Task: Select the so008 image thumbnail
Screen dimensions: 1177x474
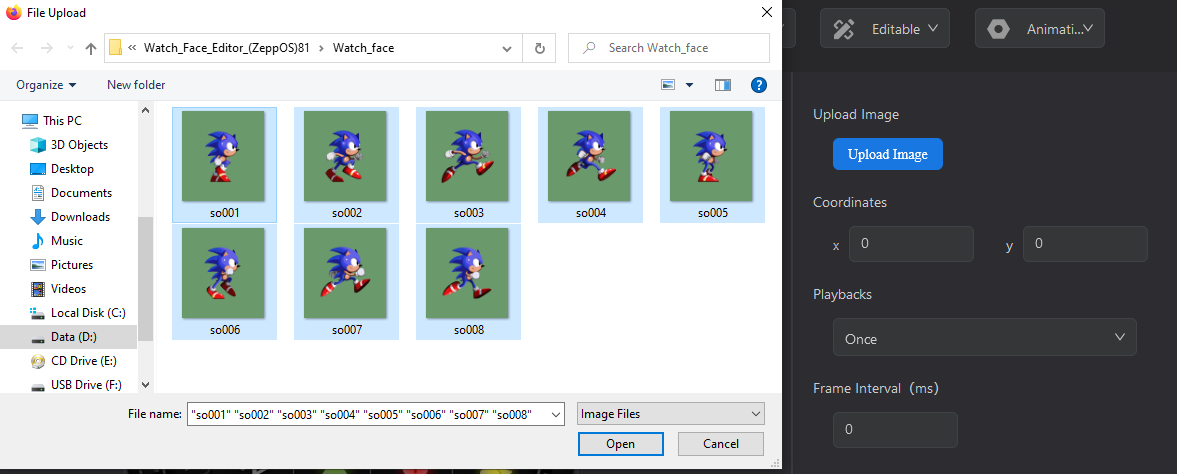Action: [468, 282]
